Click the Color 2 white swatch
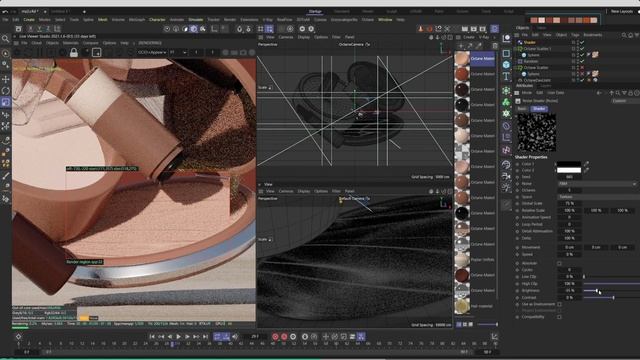640x360 pixels. (569, 170)
